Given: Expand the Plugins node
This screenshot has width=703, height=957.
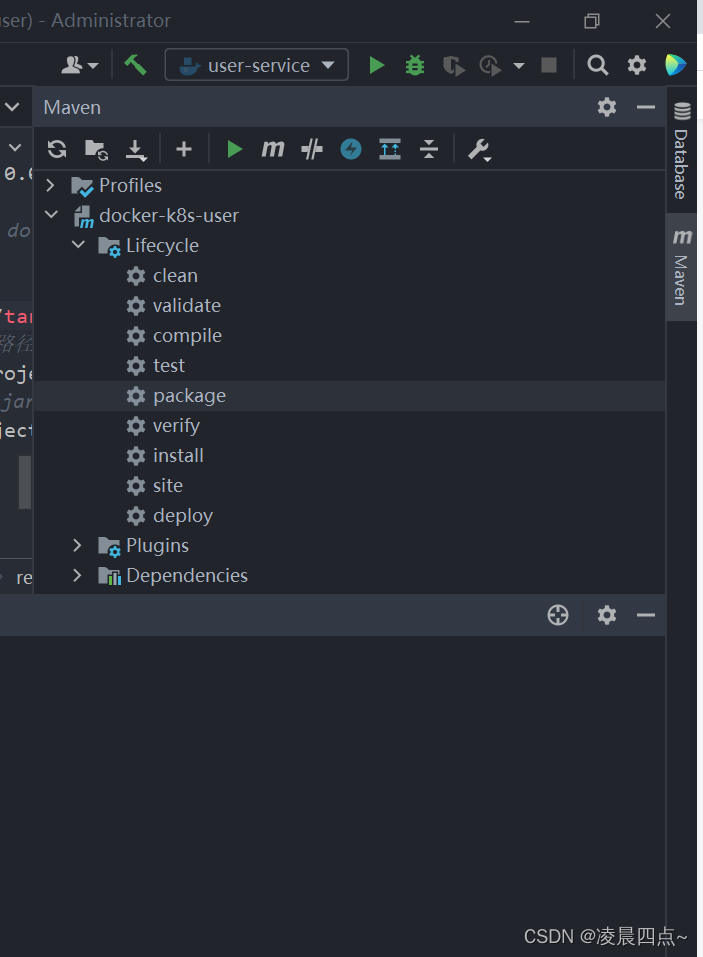Looking at the screenshot, I should 78,545.
